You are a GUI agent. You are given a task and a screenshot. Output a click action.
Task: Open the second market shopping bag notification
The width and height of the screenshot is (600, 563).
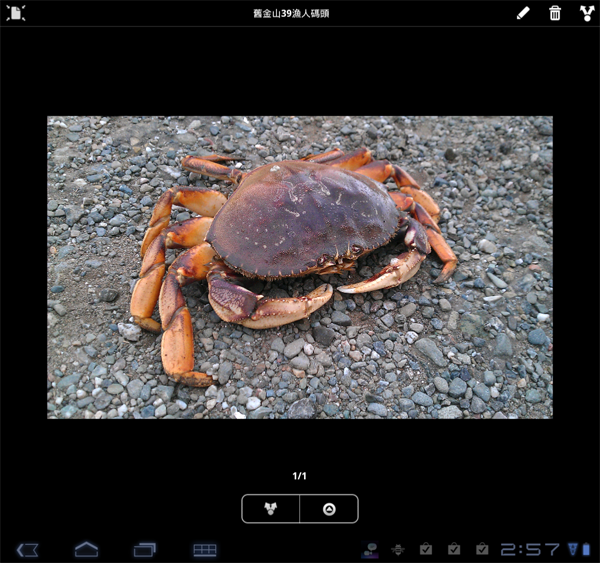coord(454,549)
